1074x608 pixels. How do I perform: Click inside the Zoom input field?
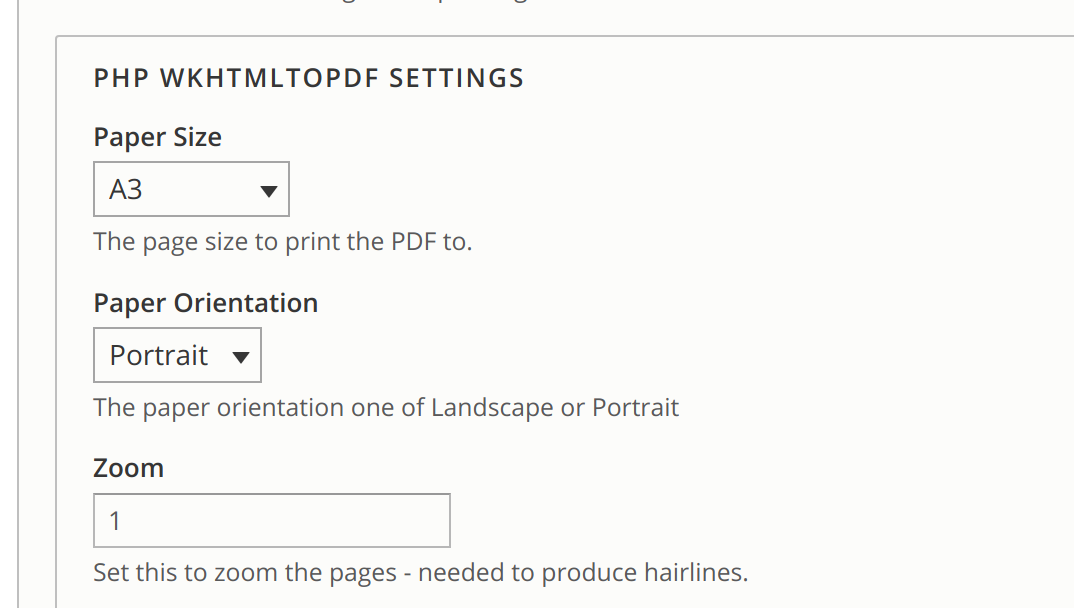pos(270,520)
